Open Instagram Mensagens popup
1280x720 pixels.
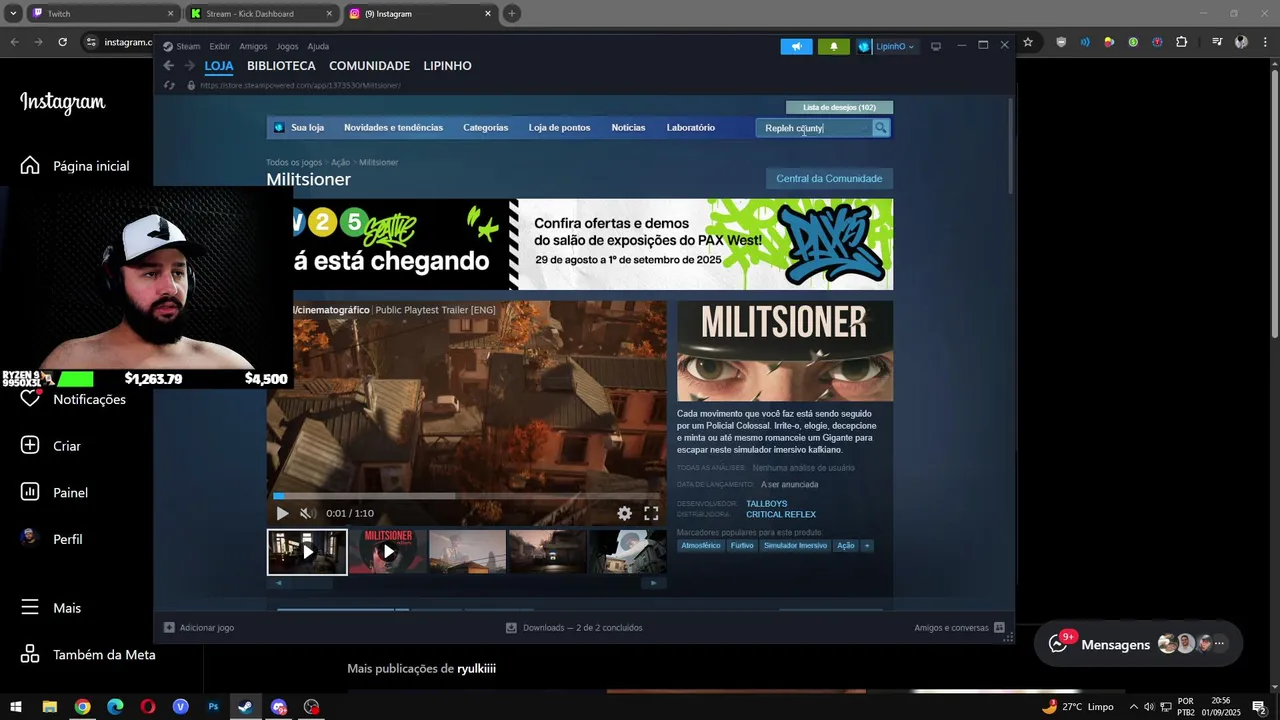coord(1138,644)
